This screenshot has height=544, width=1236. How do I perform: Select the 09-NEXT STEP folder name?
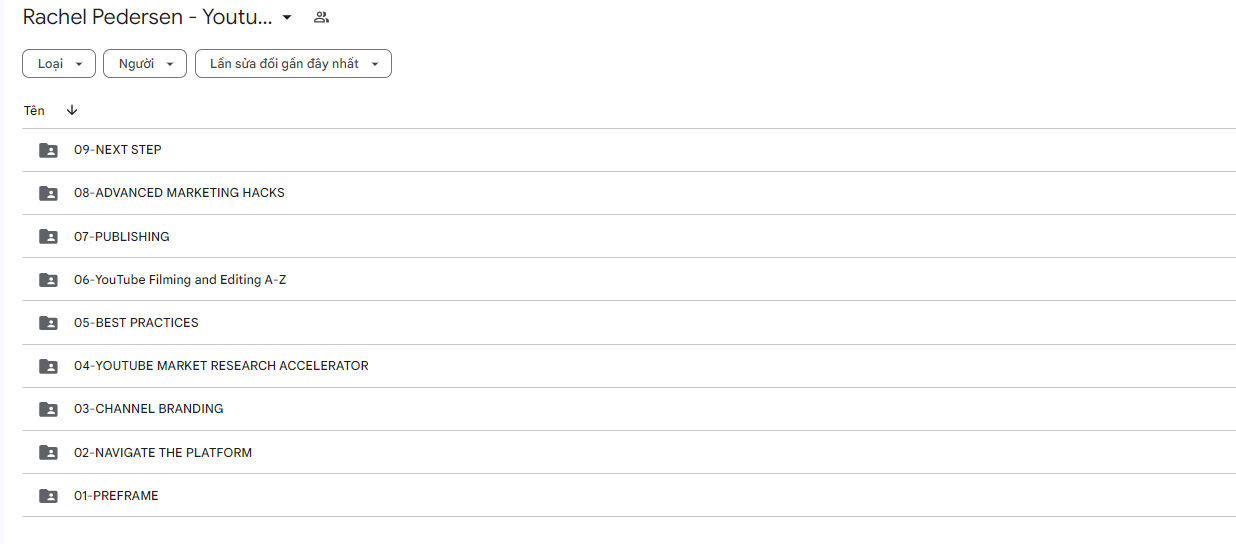tap(118, 150)
